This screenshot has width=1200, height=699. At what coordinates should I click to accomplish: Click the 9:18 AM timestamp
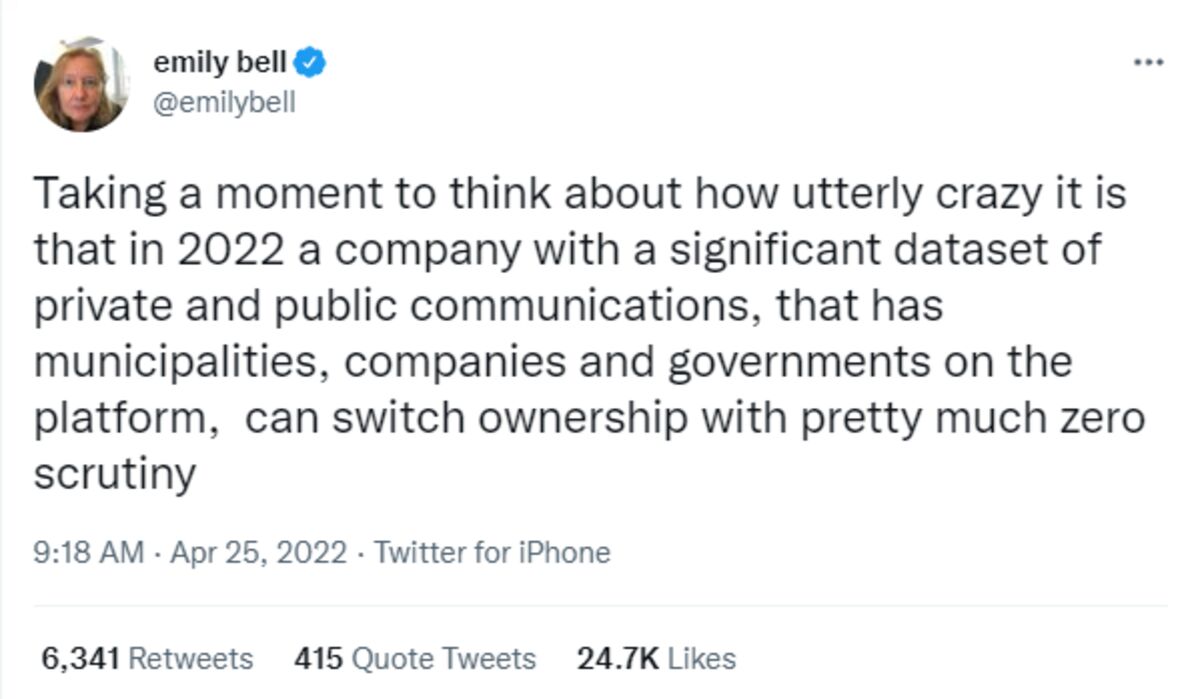pos(89,552)
